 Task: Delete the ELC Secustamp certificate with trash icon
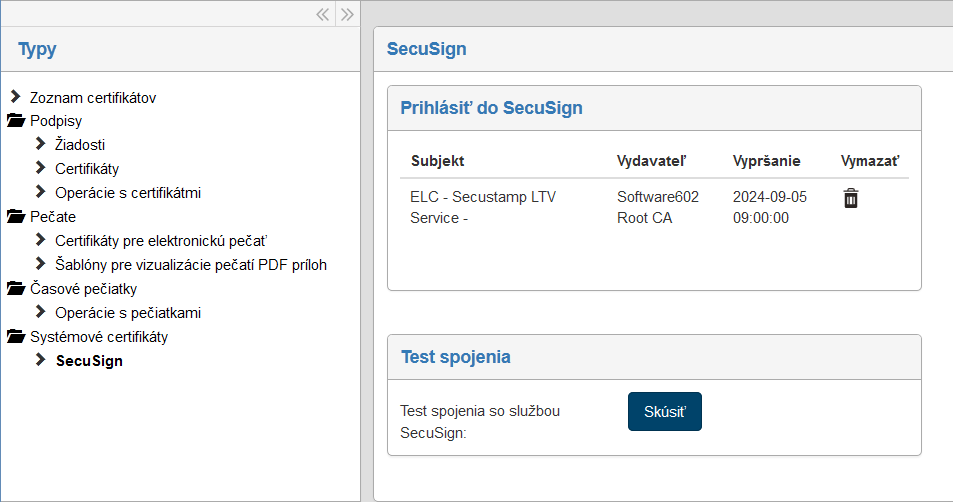pyautogui.click(x=850, y=198)
